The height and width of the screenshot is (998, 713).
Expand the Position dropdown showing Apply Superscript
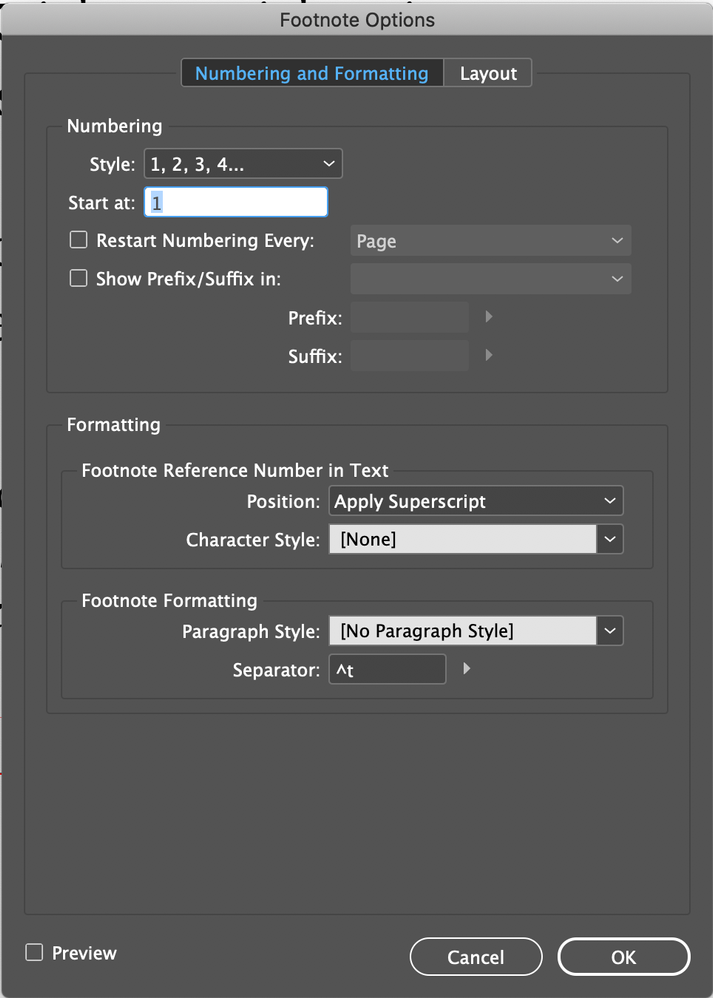point(475,500)
